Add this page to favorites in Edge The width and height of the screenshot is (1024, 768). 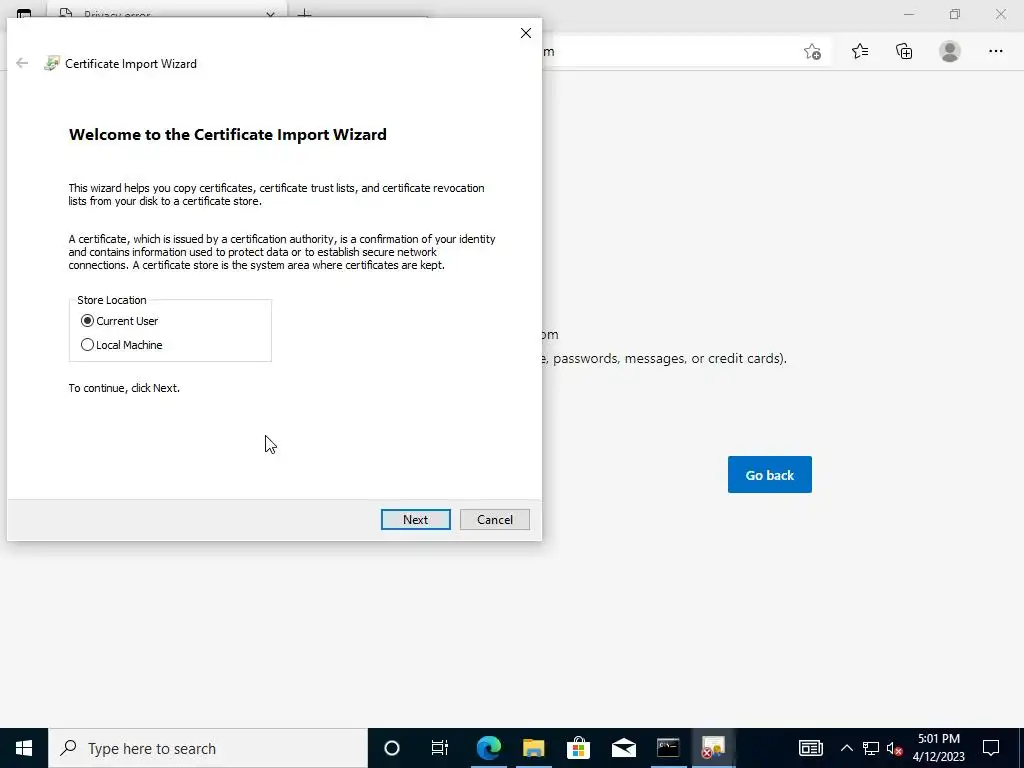click(812, 52)
